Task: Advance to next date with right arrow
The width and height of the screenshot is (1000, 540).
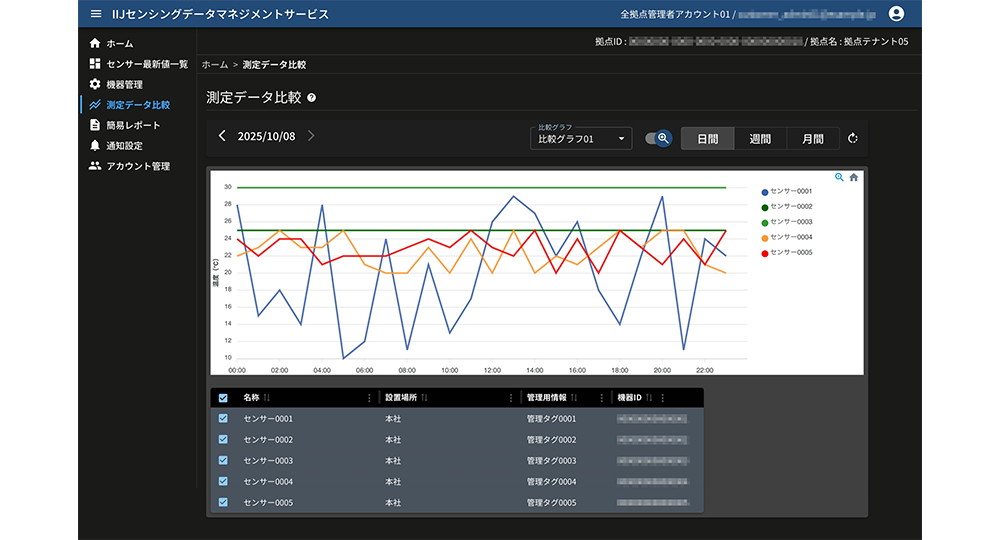Action: click(x=311, y=136)
